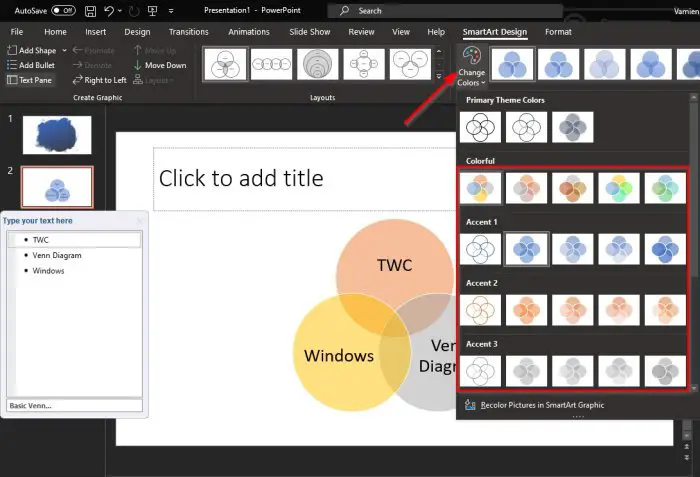The image size is (700, 477).
Task: Start presentation from beginning icon
Action: pos(152,11)
